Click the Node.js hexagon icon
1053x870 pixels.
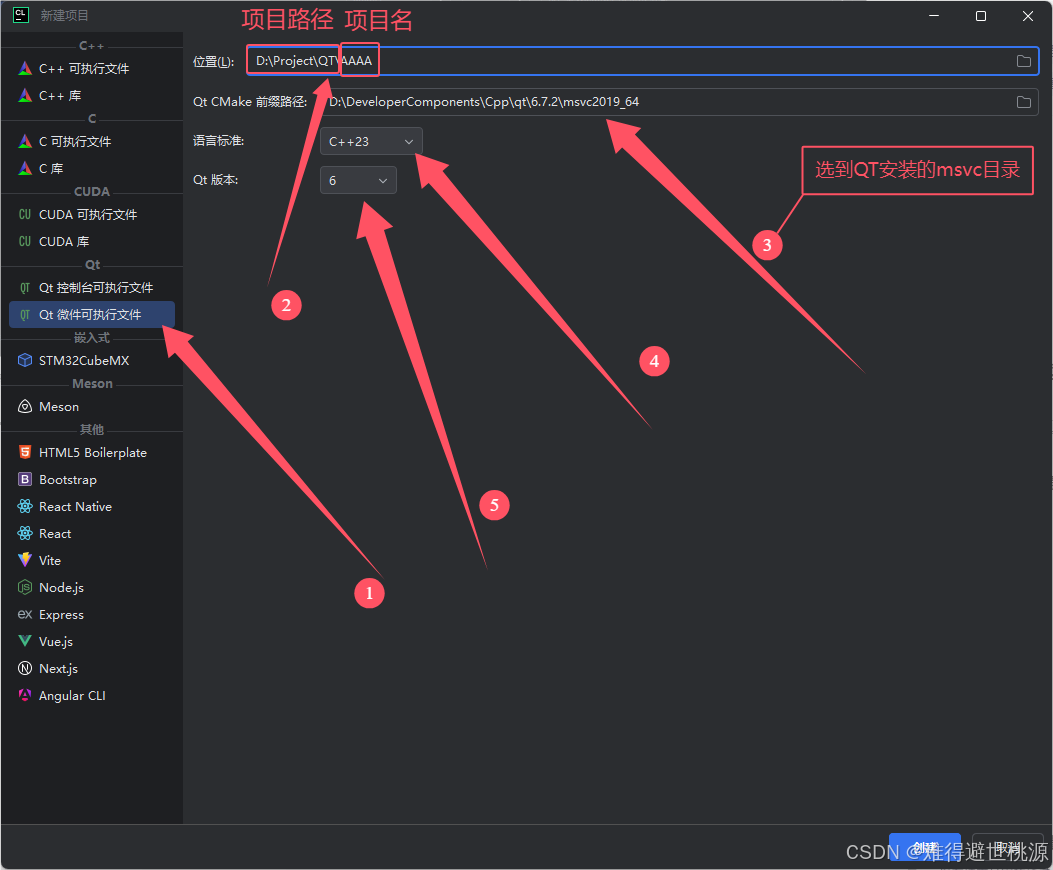(x=25, y=587)
